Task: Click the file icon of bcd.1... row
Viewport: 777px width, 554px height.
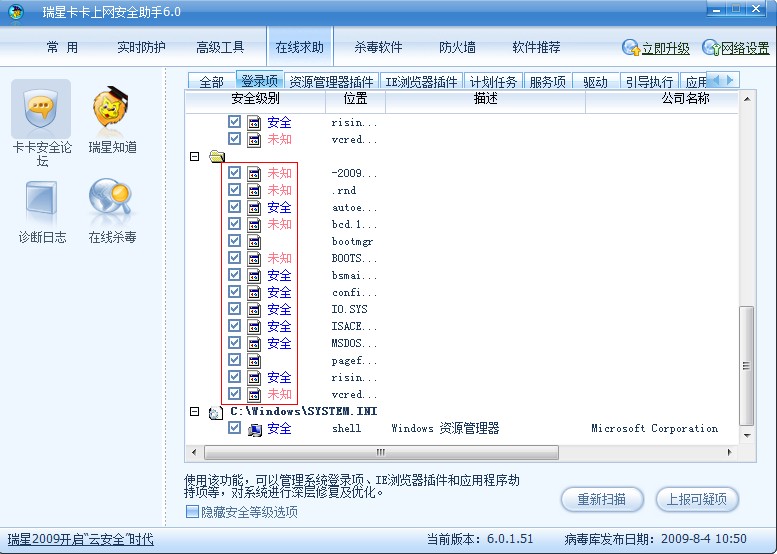Action: [x=254, y=225]
